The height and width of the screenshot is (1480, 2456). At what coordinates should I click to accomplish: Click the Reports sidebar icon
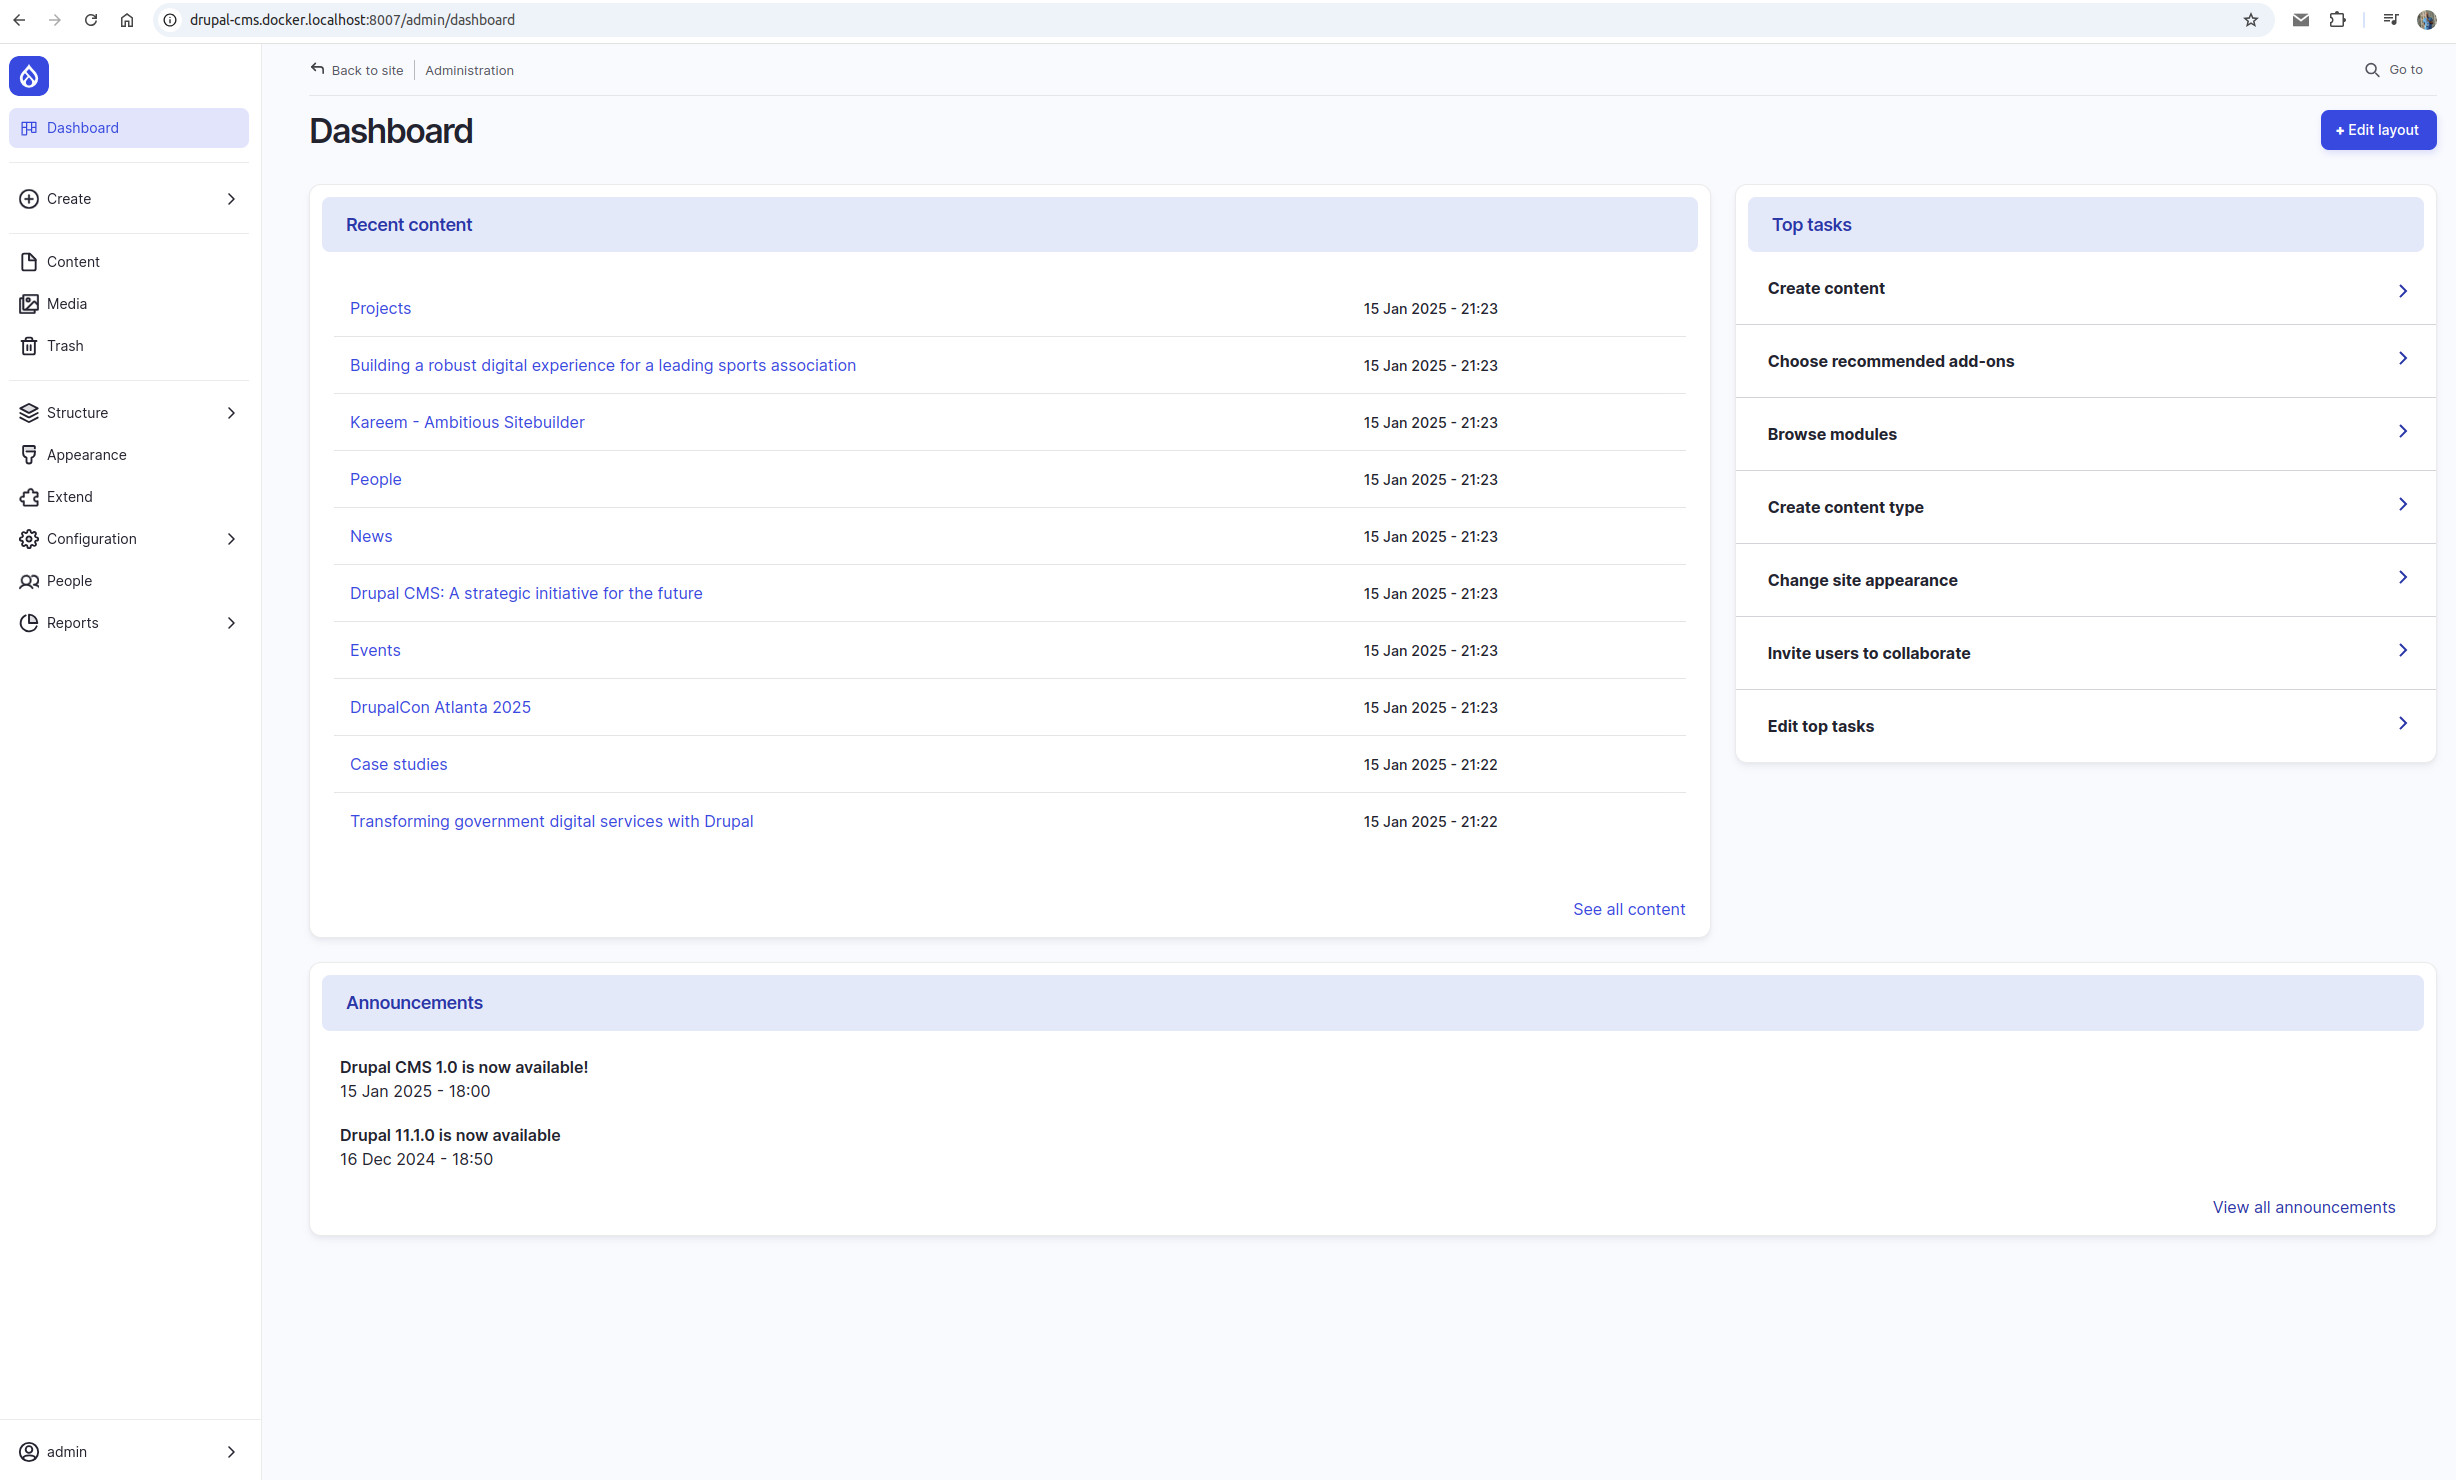(x=28, y=621)
